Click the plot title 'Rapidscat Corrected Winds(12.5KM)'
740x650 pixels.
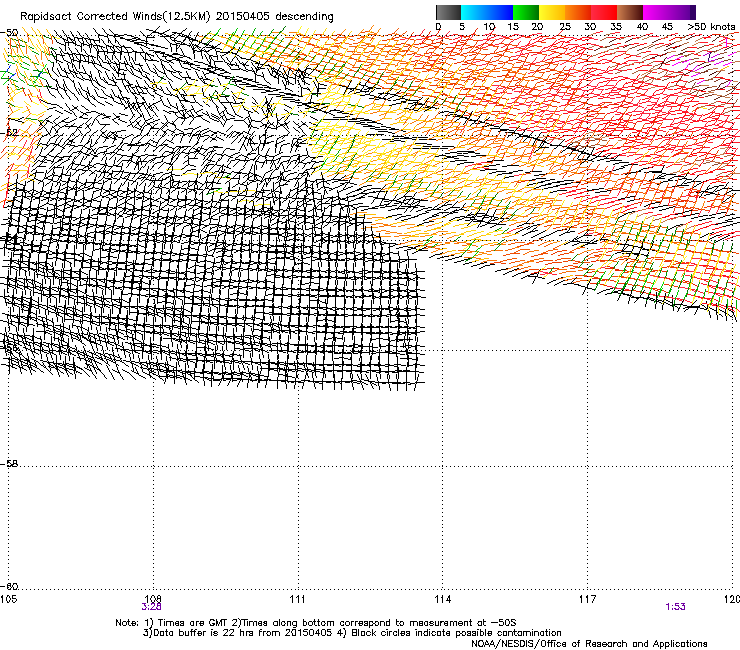click(115, 17)
